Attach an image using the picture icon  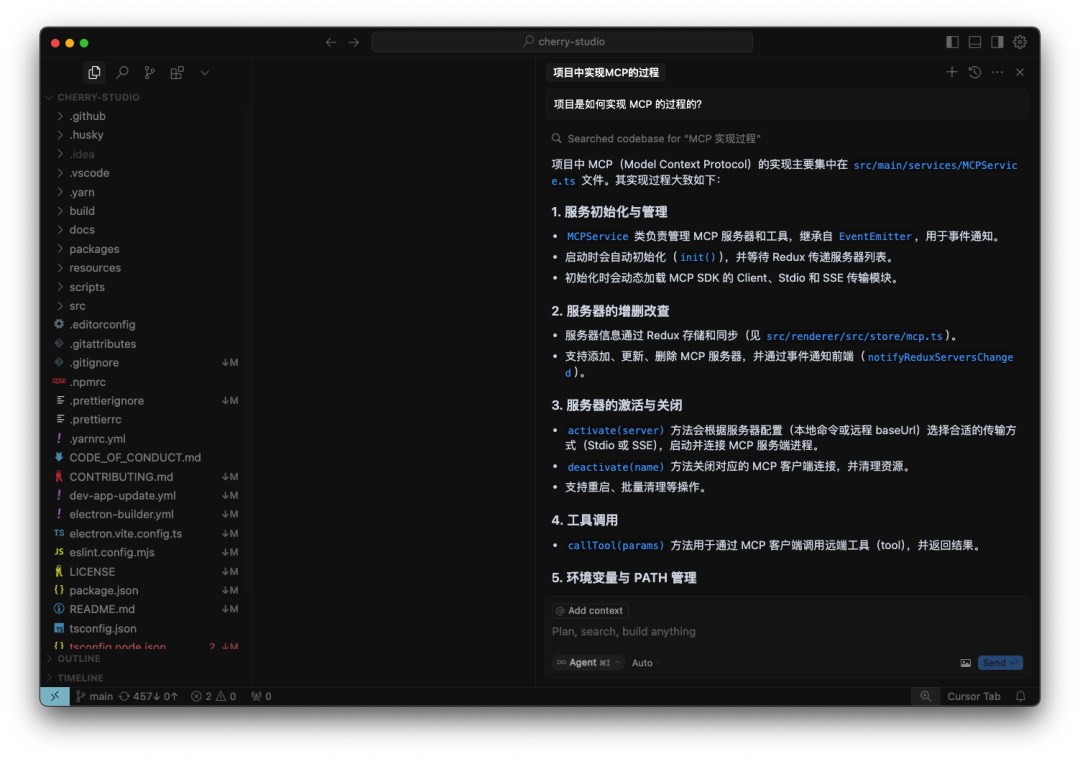966,662
